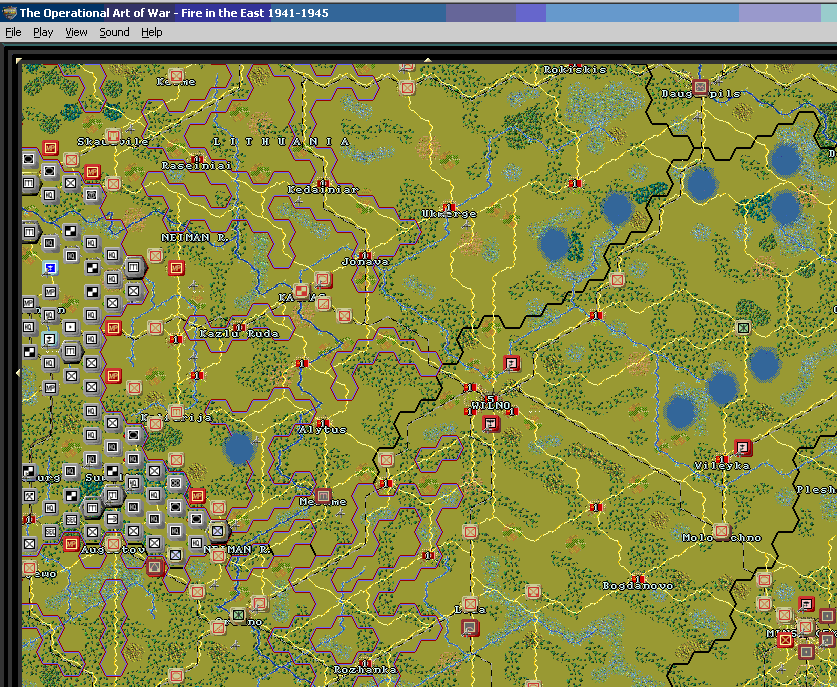Click the LITHUANIA map label
The height and width of the screenshot is (688, 838).
pos(281,142)
